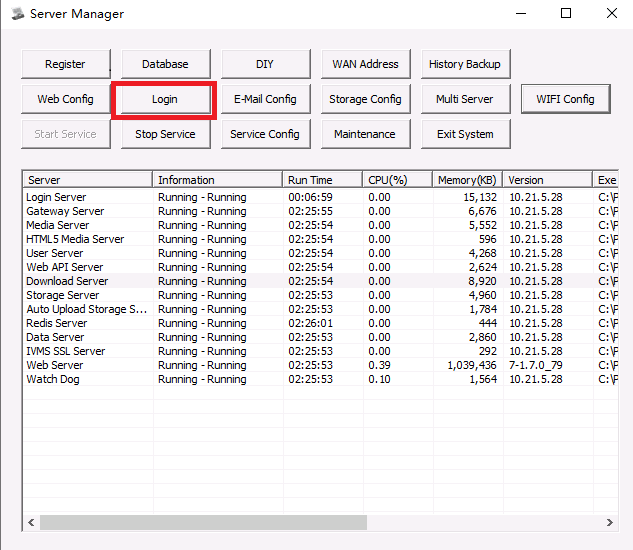Viewport: 633px width, 550px height.
Task: Open Storage Config
Action: [365, 99]
